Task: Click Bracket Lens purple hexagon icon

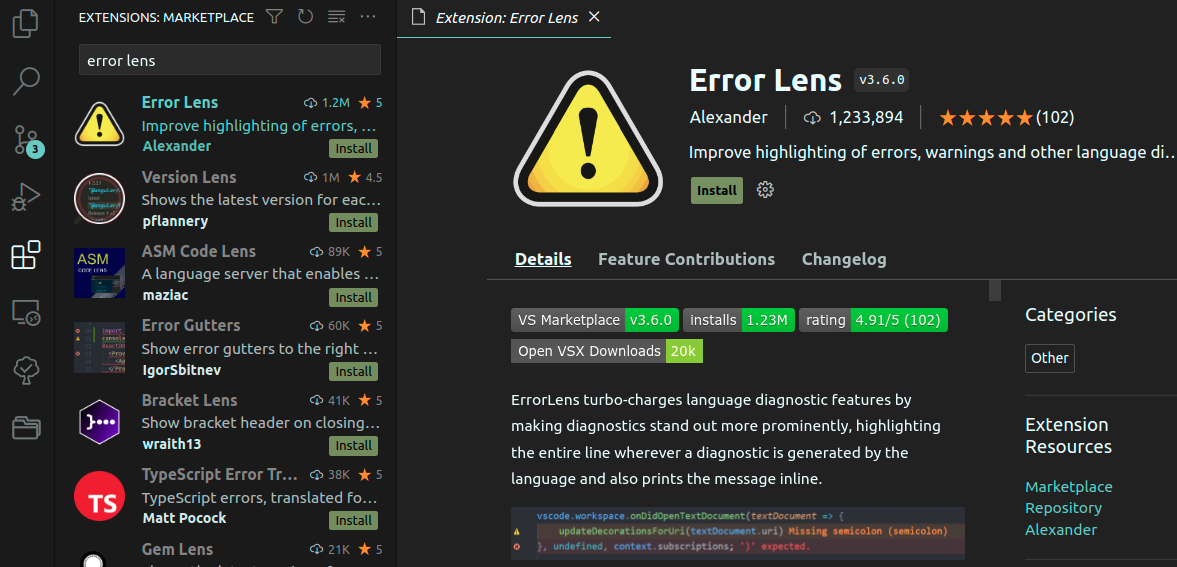Action: click(x=100, y=422)
